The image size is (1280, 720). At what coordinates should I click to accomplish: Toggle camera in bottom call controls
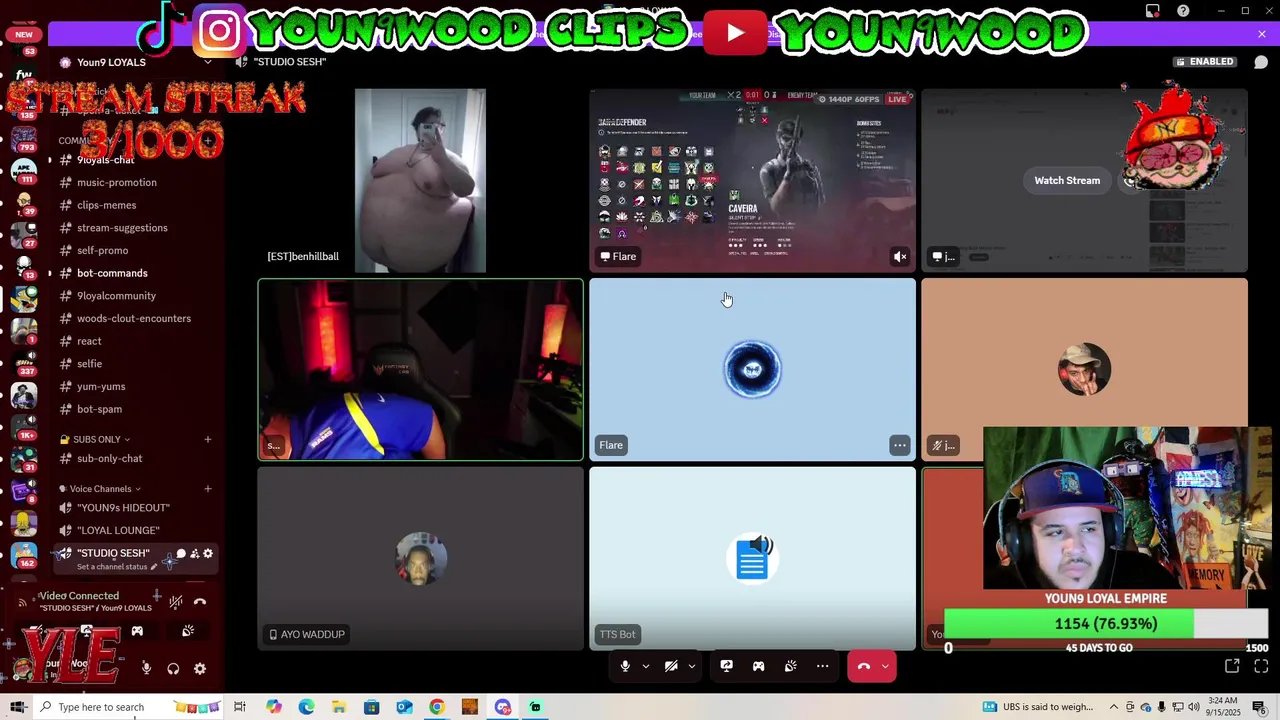(671, 666)
